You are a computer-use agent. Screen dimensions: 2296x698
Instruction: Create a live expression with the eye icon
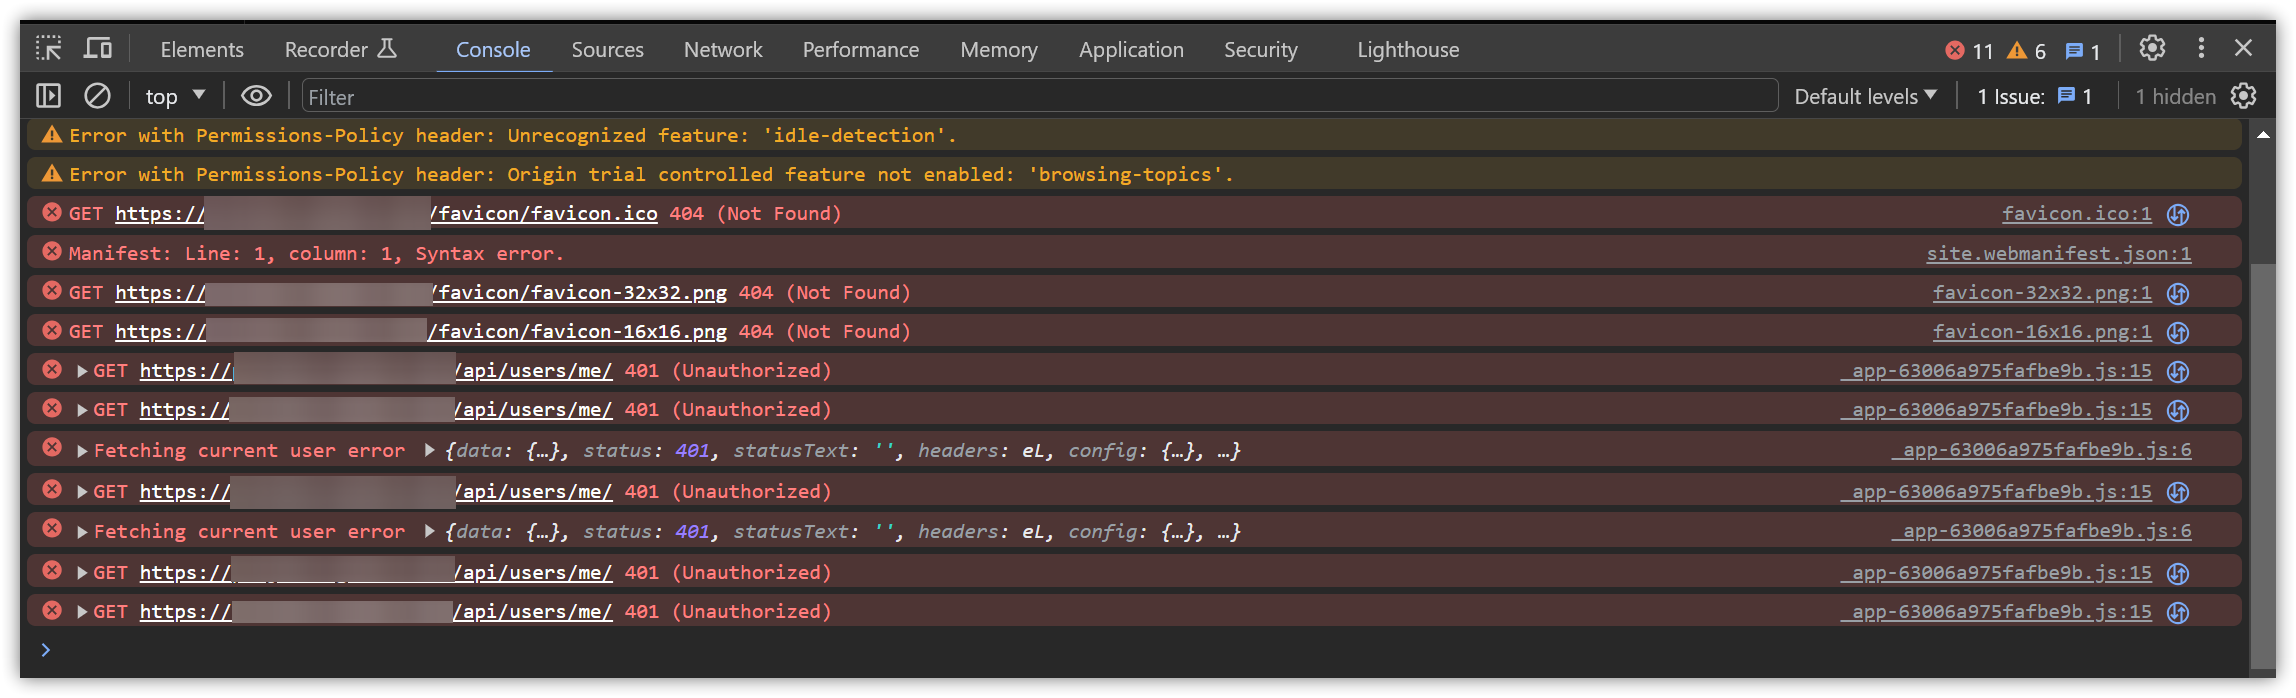256,96
